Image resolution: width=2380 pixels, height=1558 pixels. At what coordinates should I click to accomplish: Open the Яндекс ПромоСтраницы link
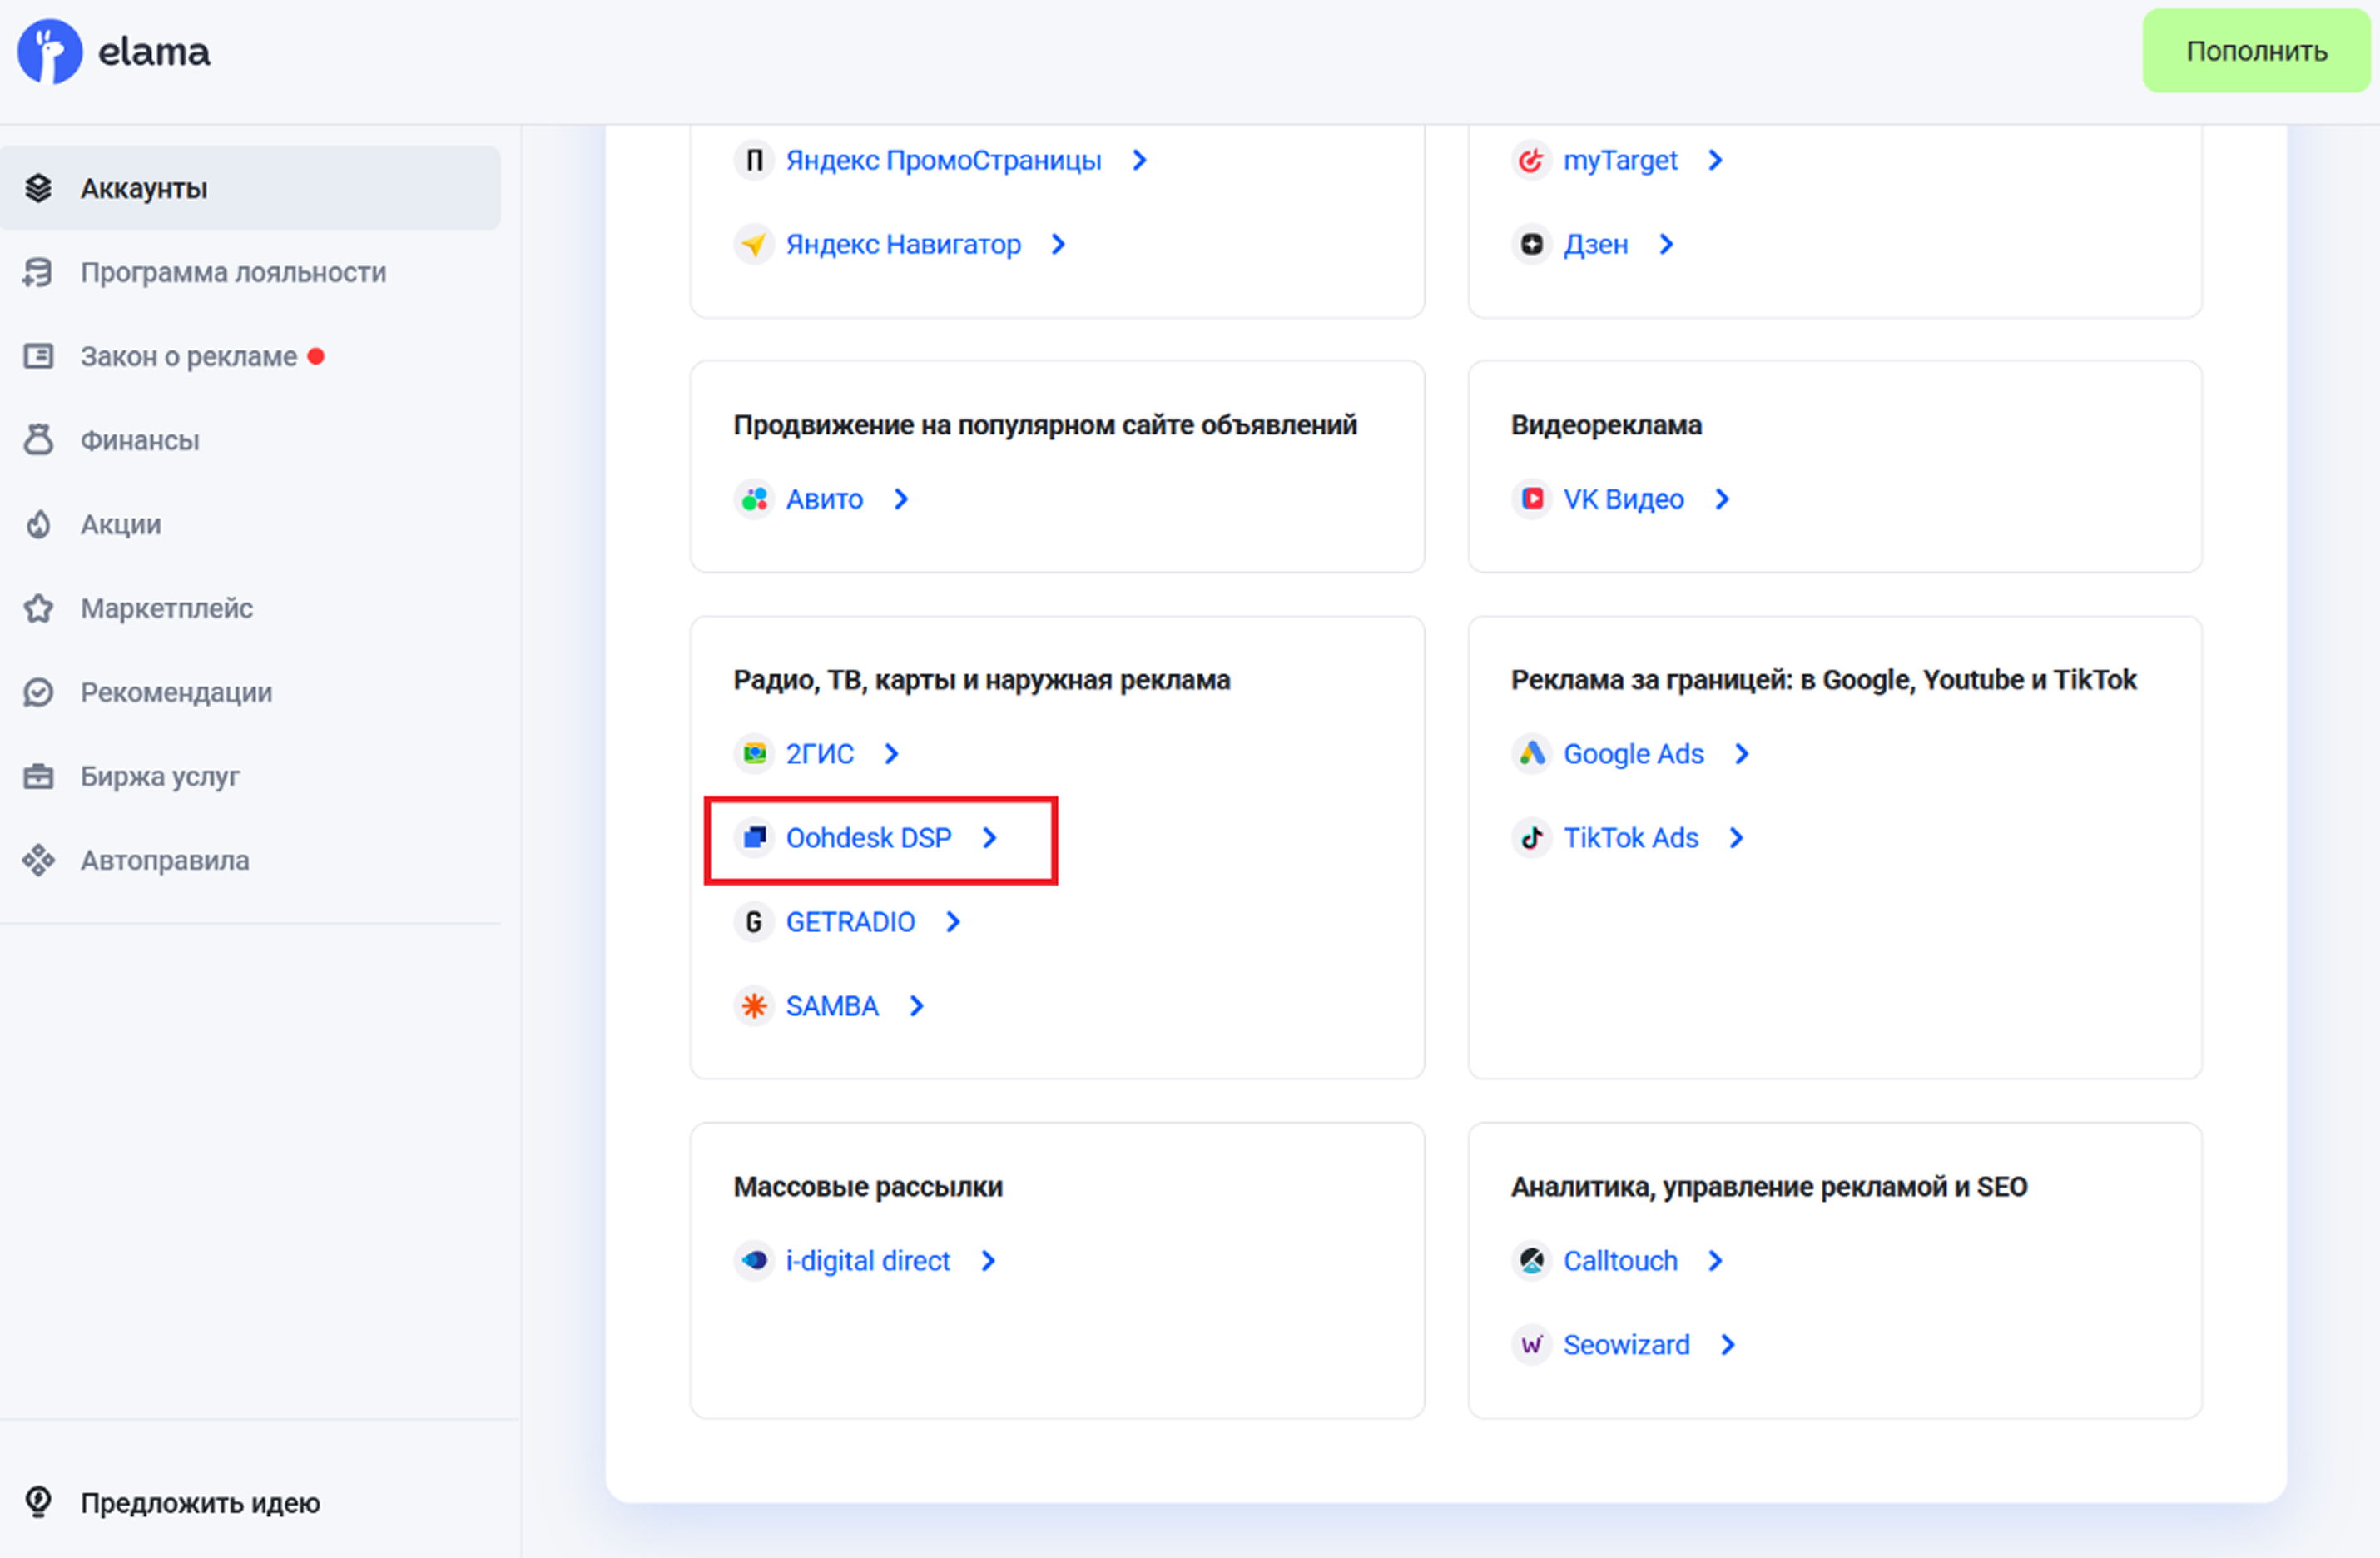(x=942, y=160)
